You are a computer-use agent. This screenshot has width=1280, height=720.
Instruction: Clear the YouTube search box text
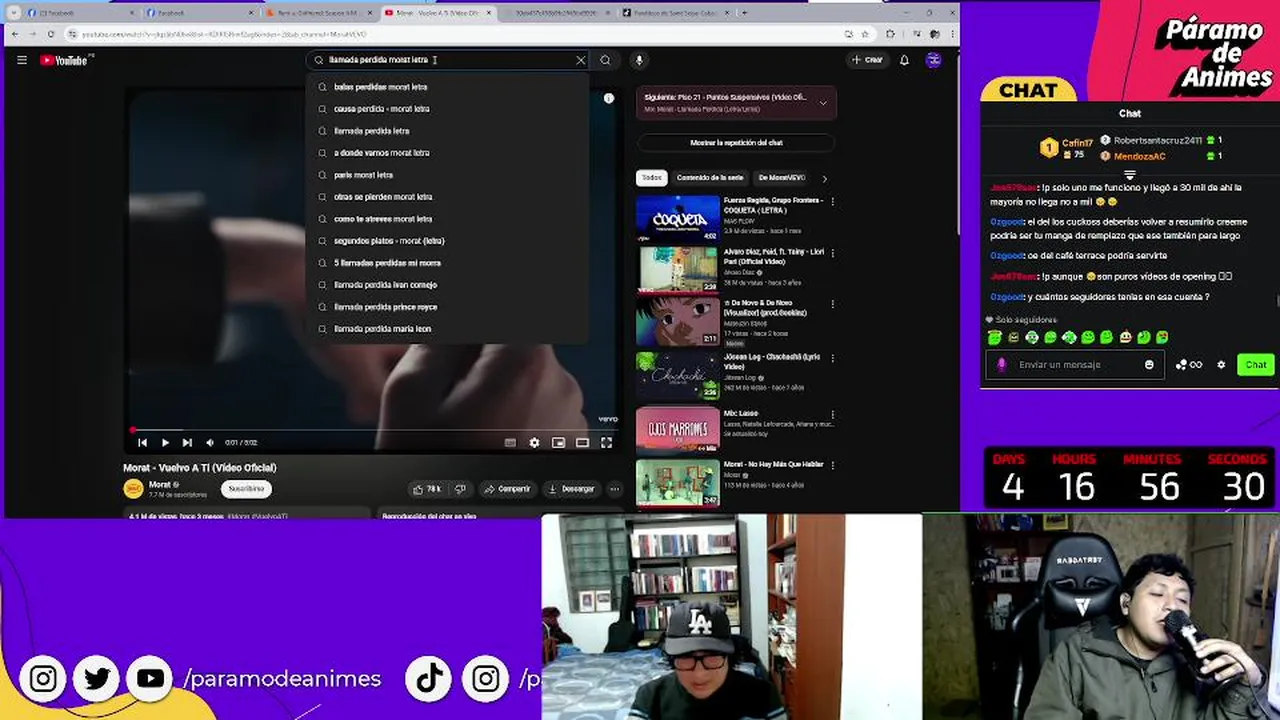pos(580,60)
